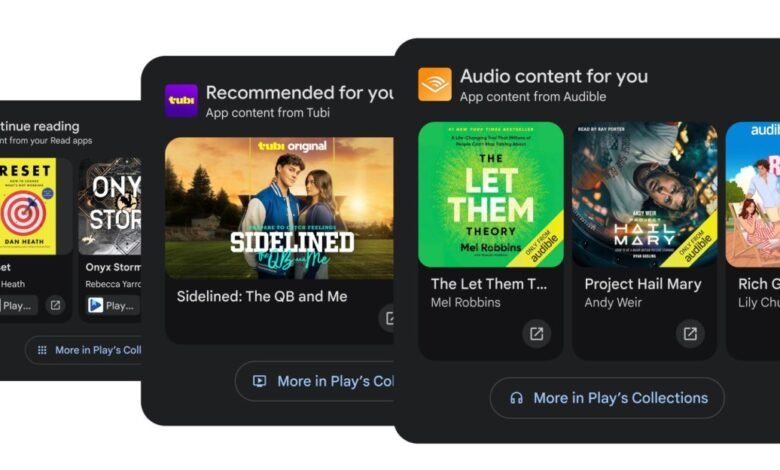Click the Sidelined: The QB and Me title

click(x=262, y=296)
